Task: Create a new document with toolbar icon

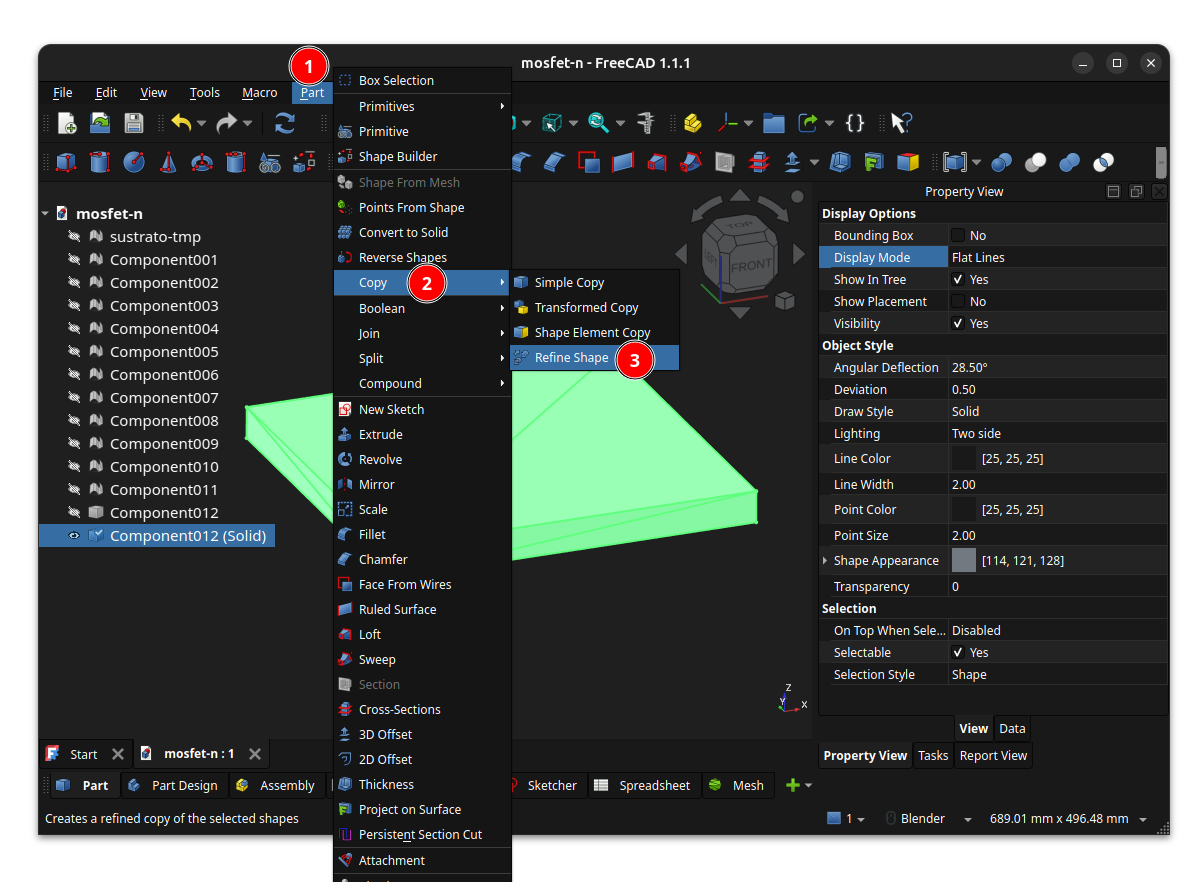Action: (67, 123)
